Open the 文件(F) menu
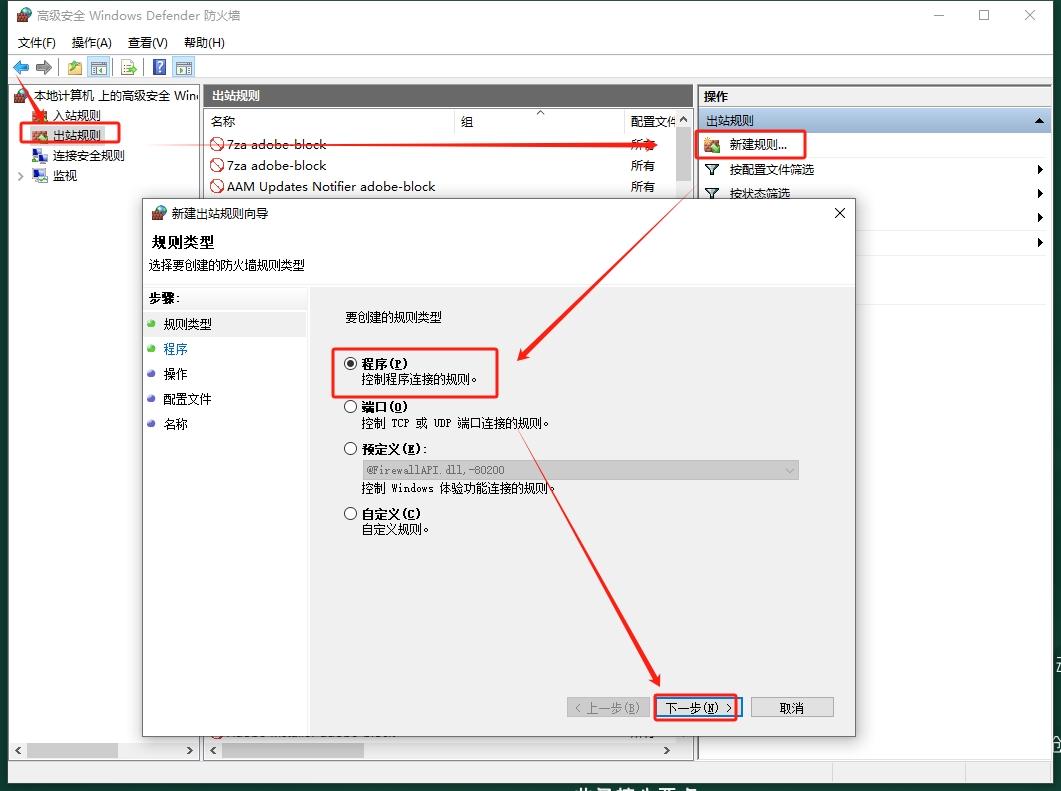 [x=37, y=43]
